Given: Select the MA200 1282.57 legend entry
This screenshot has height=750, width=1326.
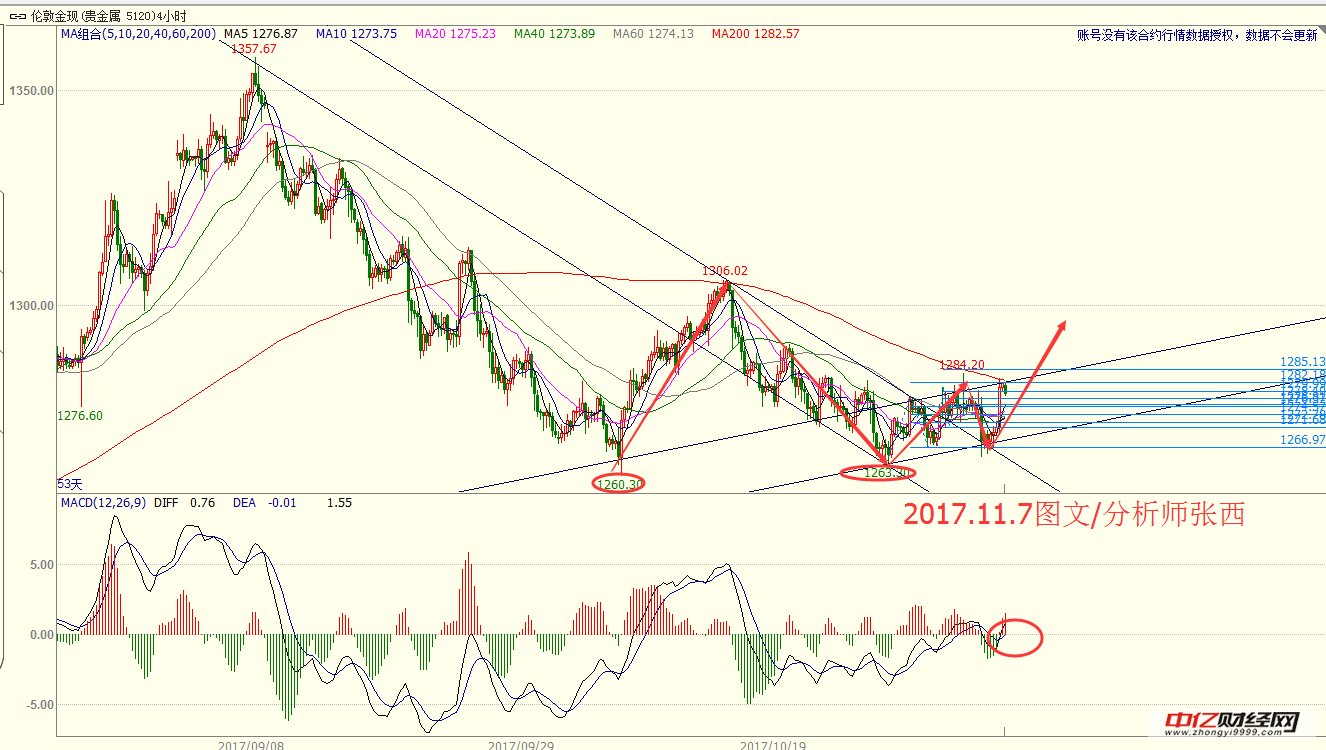Looking at the screenshot, I should click(755, 34).
